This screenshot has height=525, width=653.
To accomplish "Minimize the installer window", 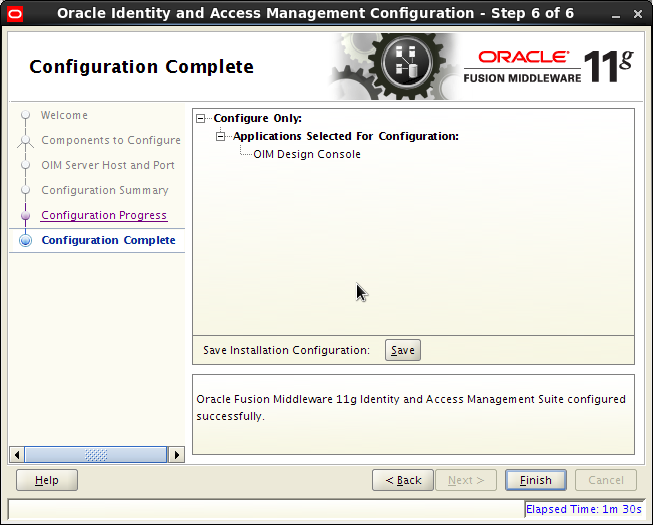I will pyautogui.click(x=616, y=15).
